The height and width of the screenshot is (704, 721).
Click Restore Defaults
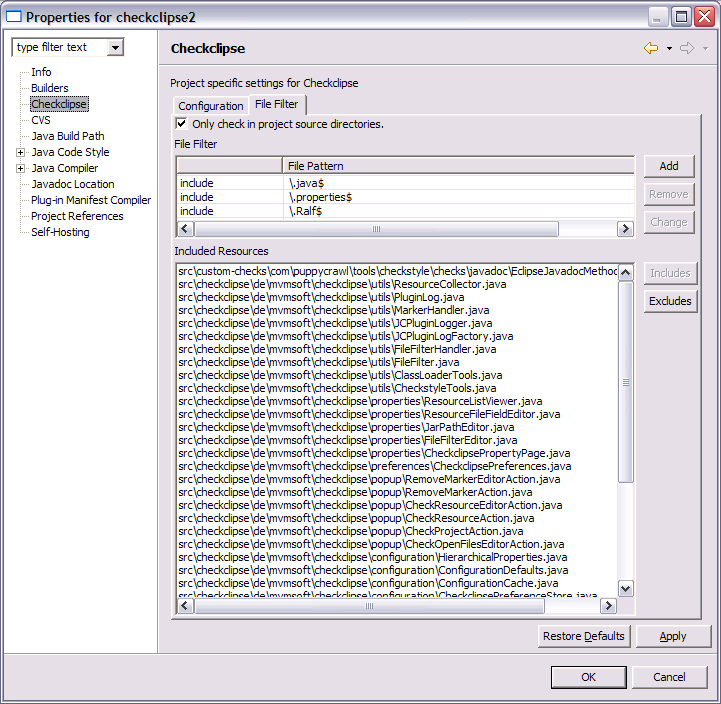tap(584, 636)
